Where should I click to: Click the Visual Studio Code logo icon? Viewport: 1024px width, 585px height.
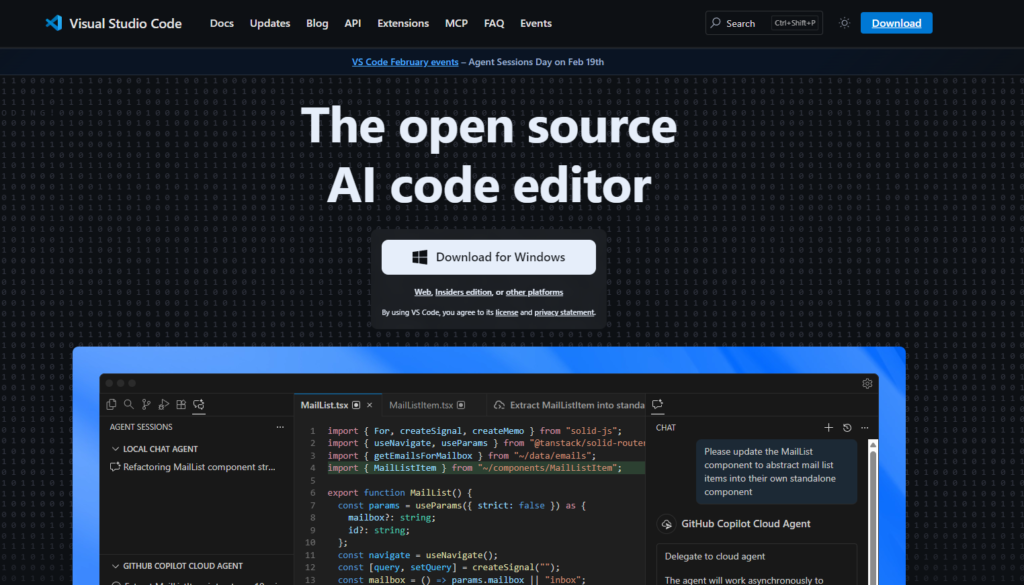(54, 23)
